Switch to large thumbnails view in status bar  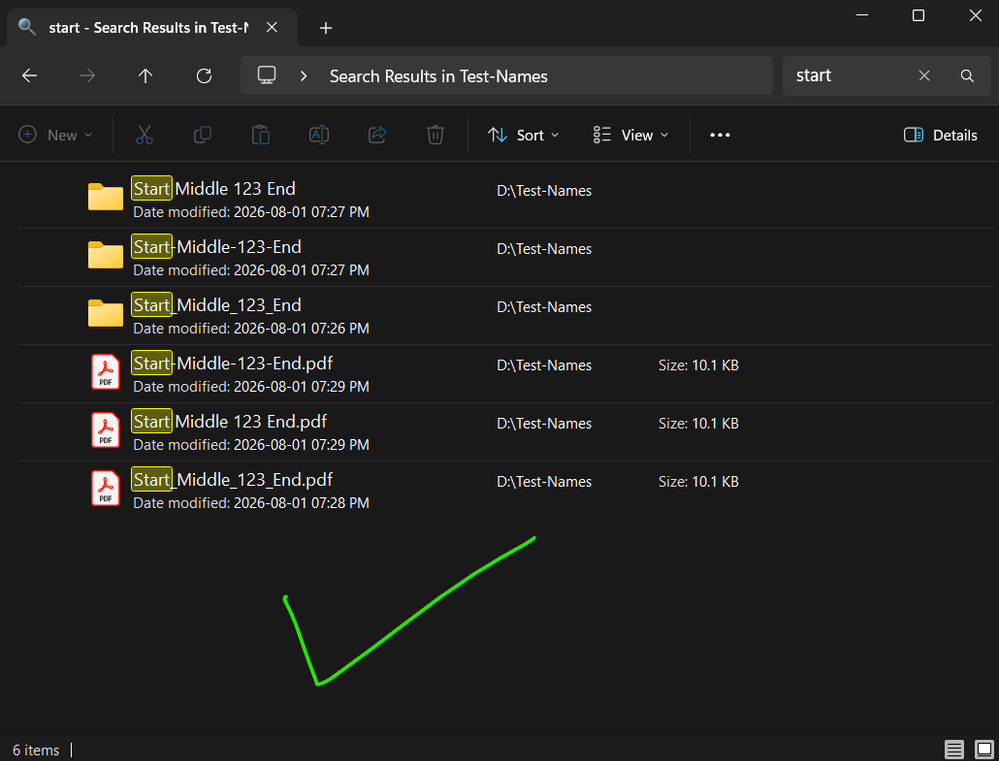click(984, 750)
